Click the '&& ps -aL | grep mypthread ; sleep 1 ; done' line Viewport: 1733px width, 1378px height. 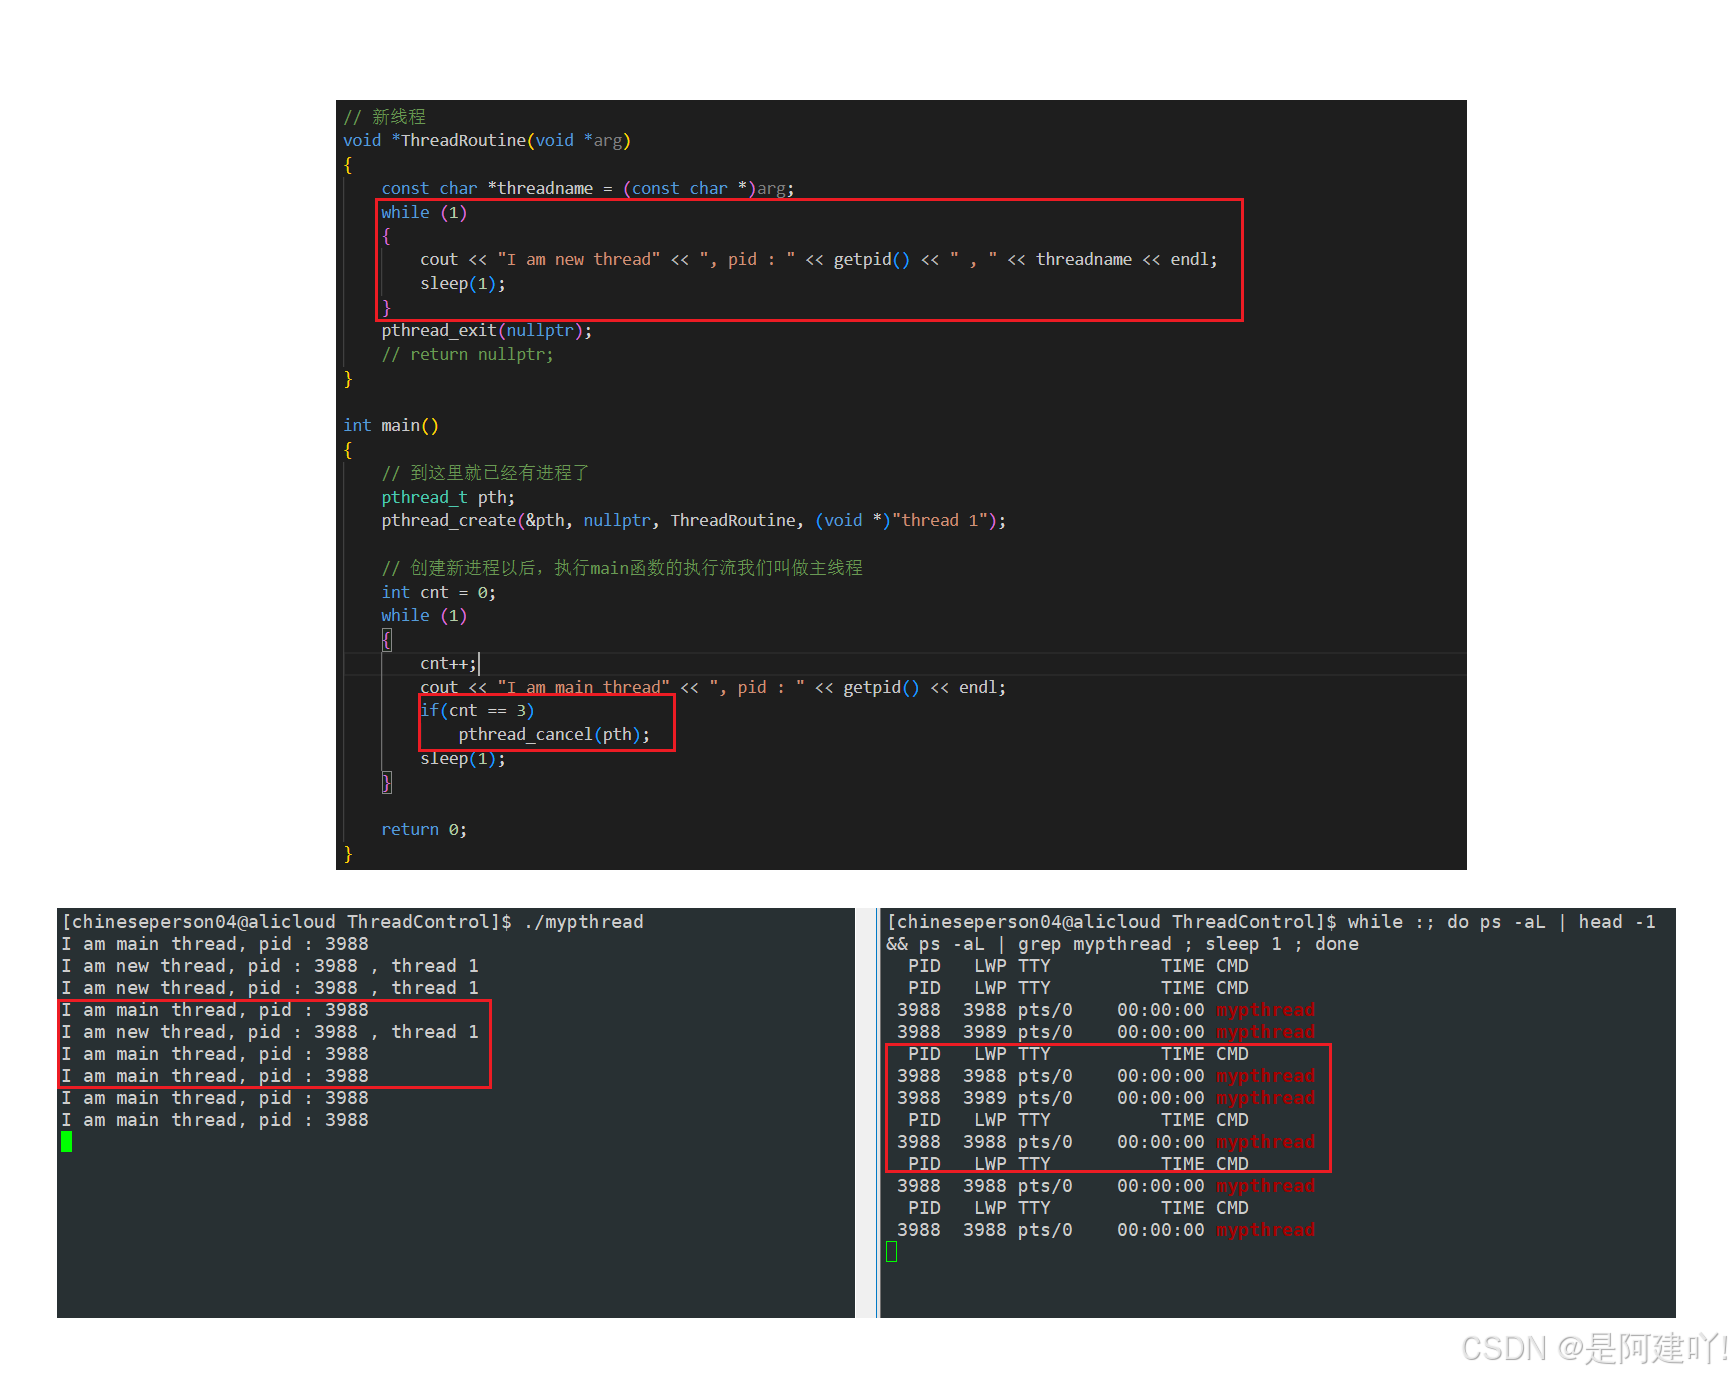(1122, 944)
